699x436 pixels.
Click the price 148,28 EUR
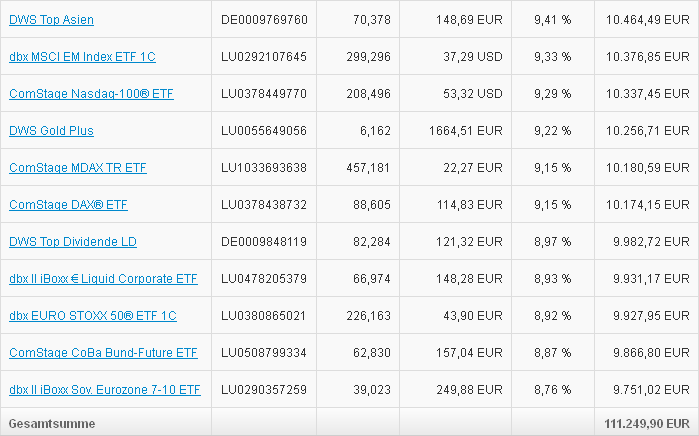click(x=469, y=279)
